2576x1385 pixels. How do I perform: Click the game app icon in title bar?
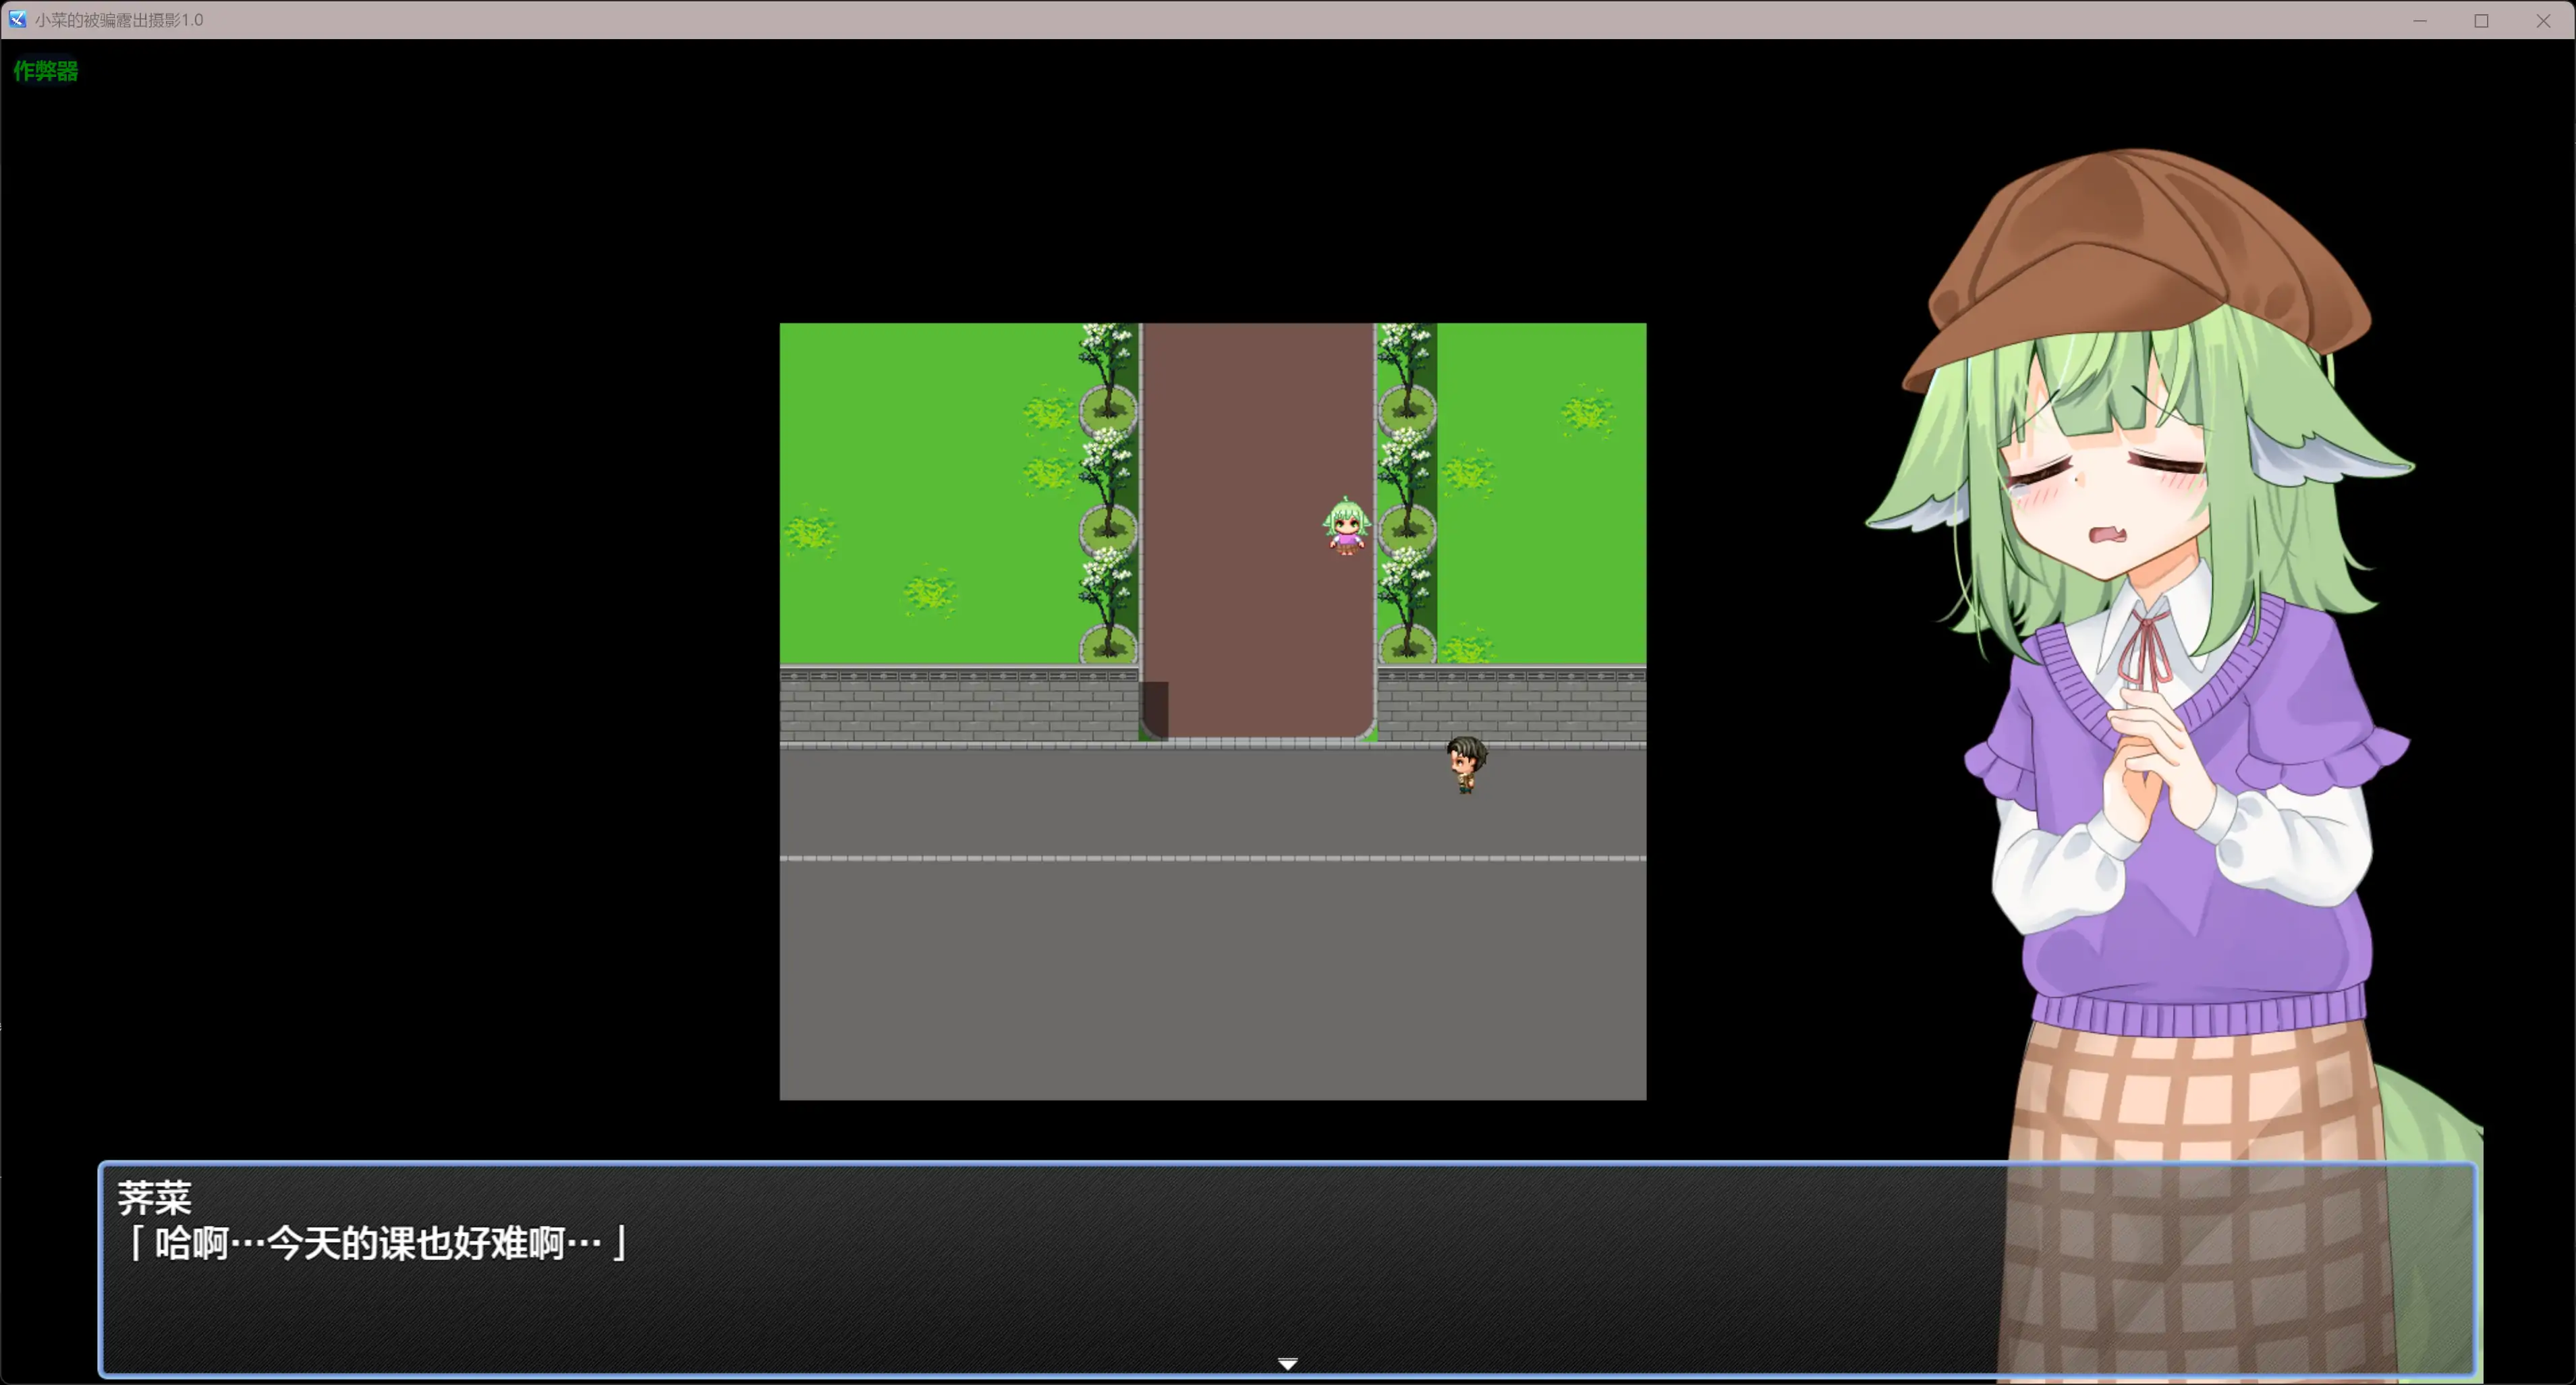pos(17,19)
